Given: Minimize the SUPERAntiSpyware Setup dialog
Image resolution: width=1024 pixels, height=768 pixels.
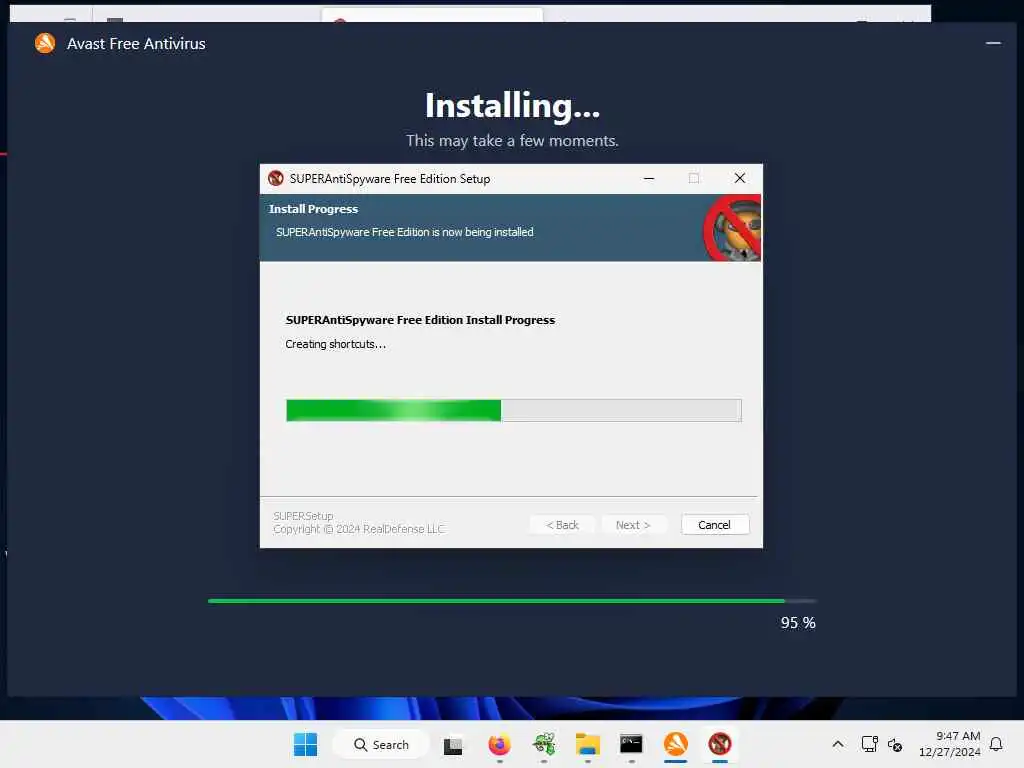Looking at the screenshot, I should [648, 178].
